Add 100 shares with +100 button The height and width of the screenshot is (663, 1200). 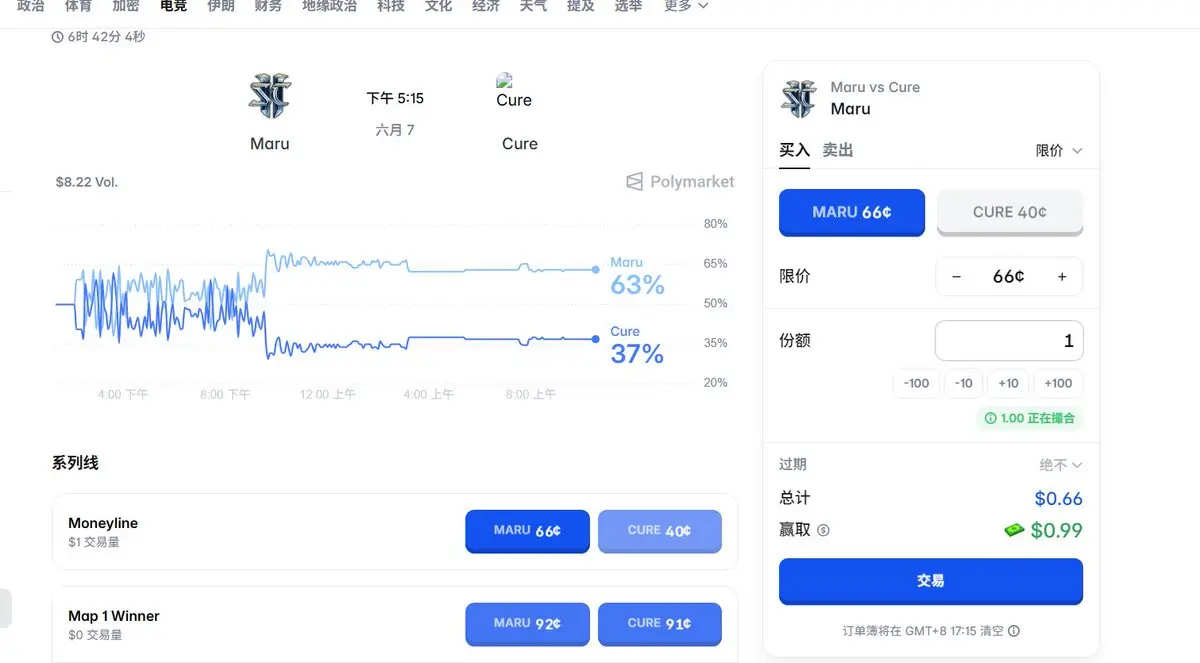[x=1058, y=383]
